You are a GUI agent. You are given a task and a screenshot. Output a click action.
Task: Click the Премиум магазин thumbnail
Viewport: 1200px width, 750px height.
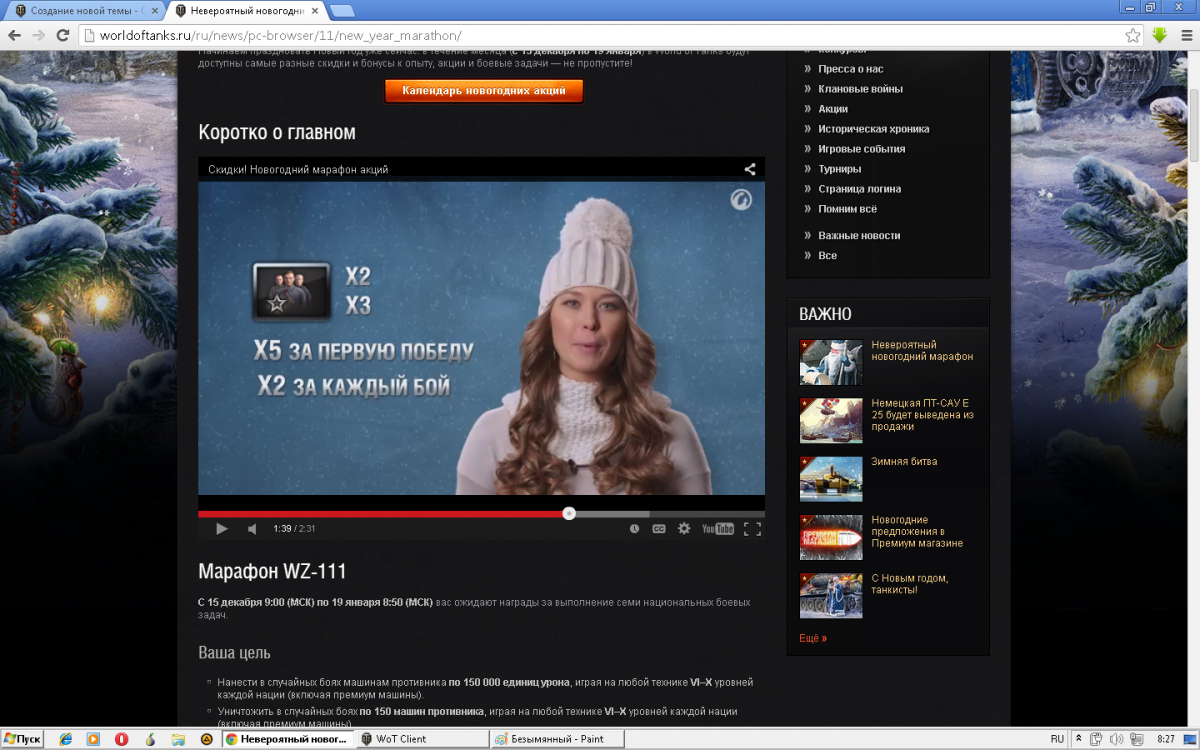[831, 537]
